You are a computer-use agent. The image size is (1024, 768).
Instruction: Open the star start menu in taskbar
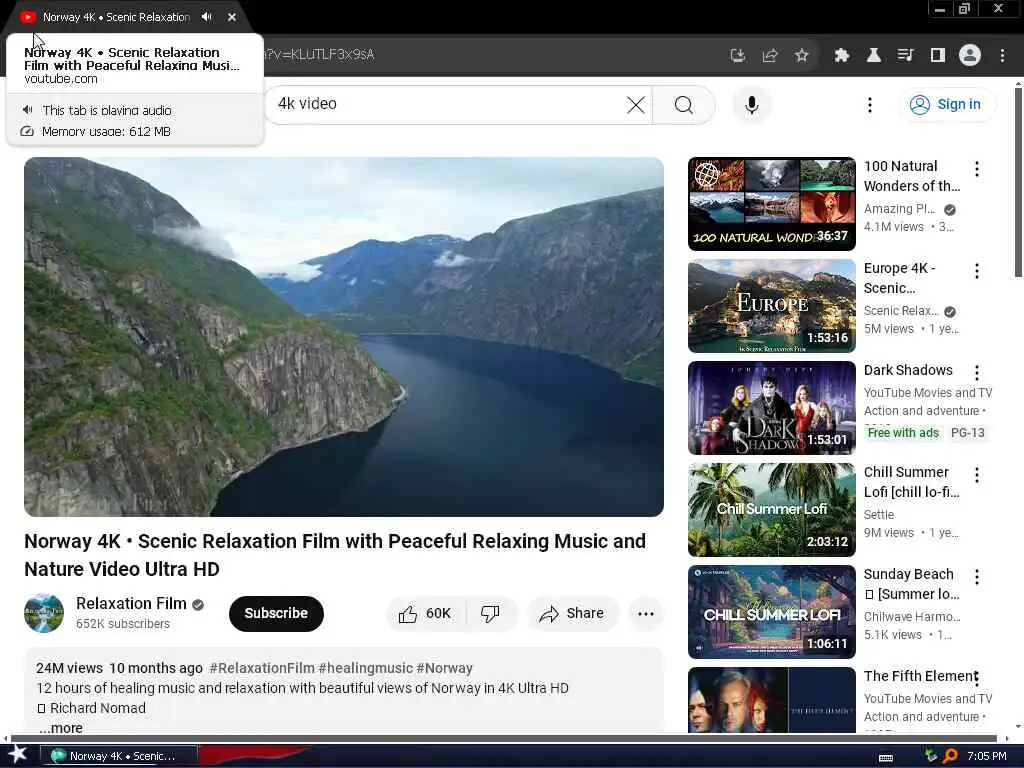tap(18, 755)
